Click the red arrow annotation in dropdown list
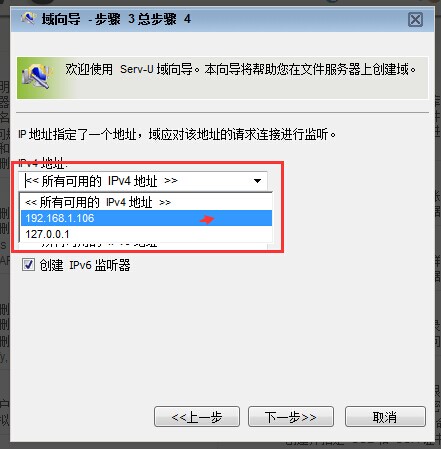441x449 pixels. coord(207,219)
